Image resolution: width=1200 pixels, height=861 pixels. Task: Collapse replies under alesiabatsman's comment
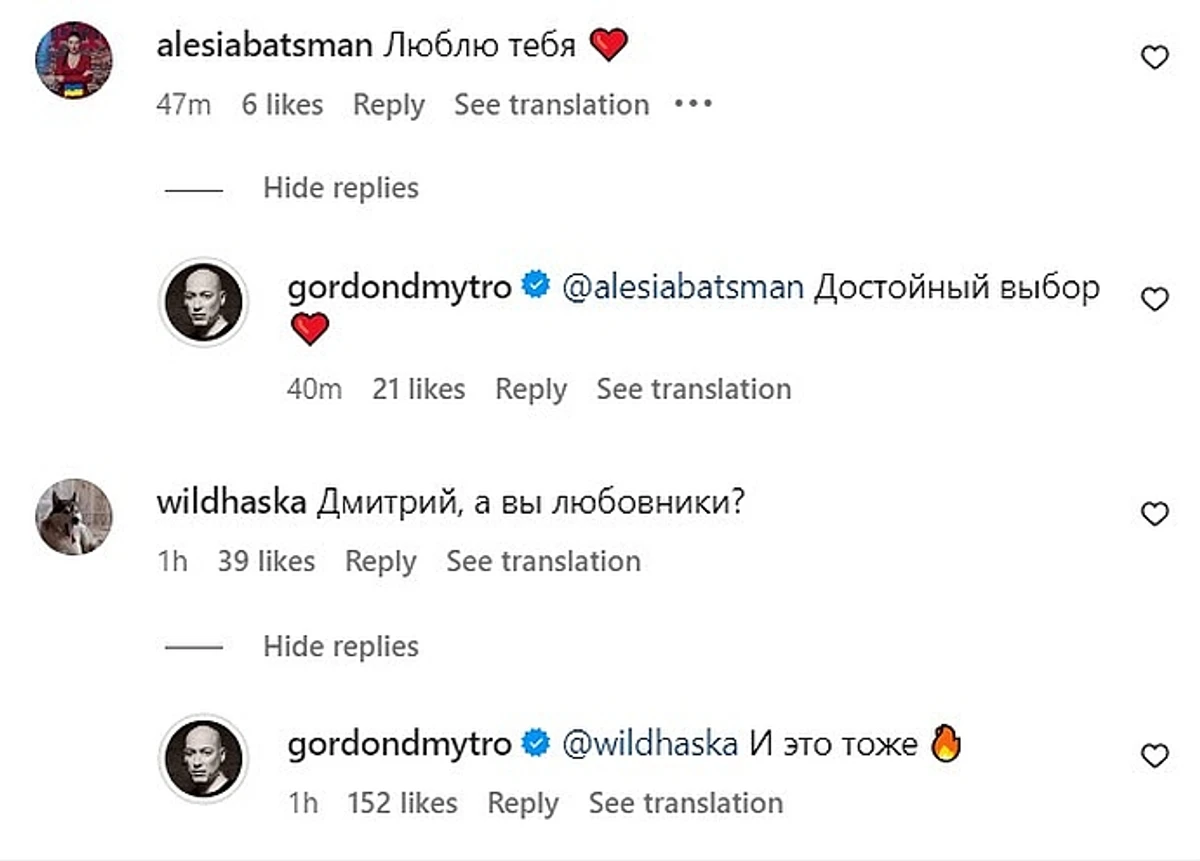(x=340, y=188)
